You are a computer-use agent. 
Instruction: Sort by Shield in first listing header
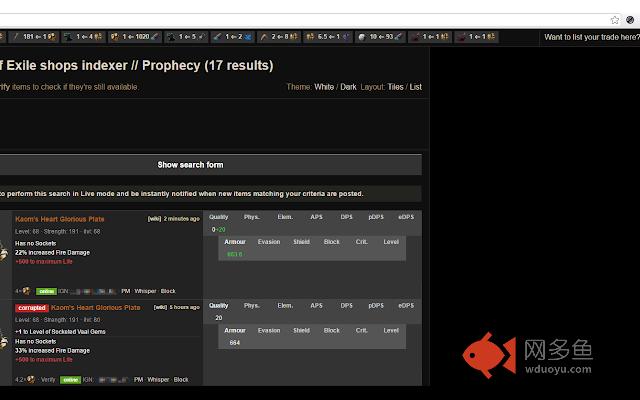(301, 242)
